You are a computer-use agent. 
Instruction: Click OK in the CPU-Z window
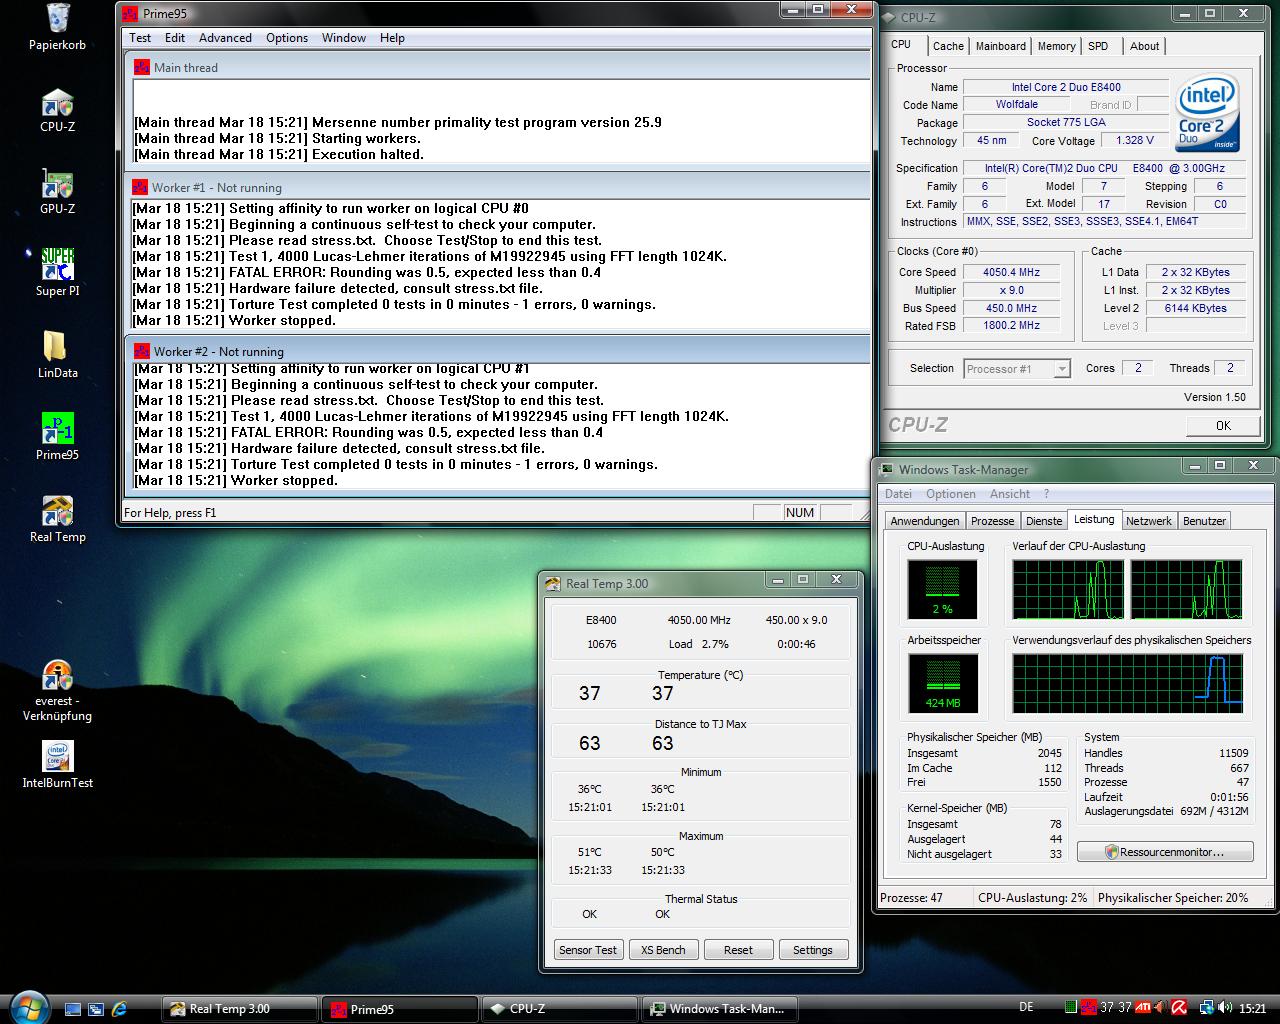(x=1222, y=425)
